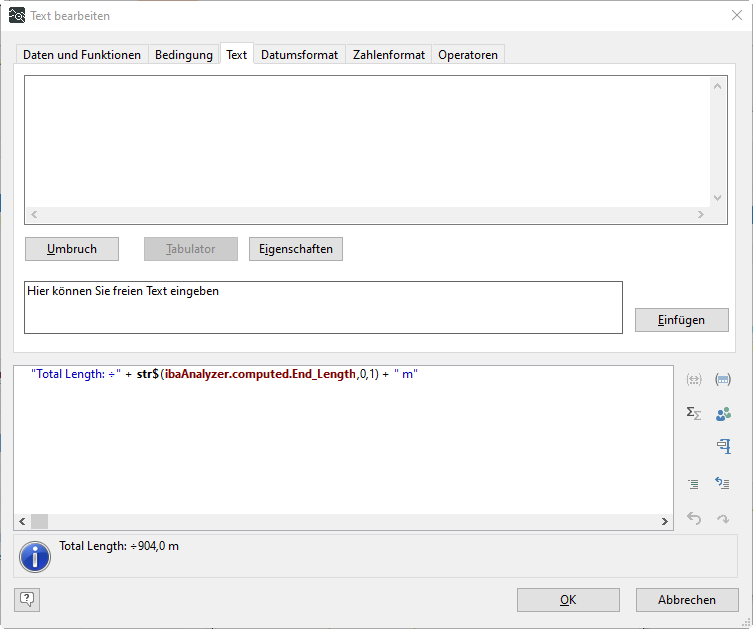The height and width of the screenshot is (629, 753).
Task: Open the Operatoren tab
Action: (x=468, y=55)
